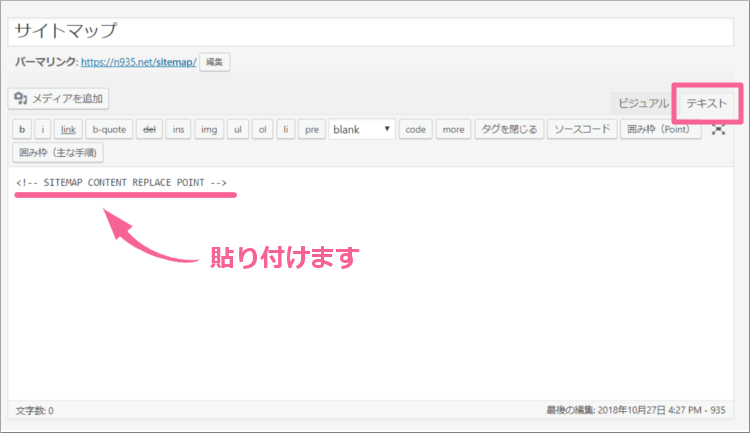Click the ソースコード button

(582, 129)
